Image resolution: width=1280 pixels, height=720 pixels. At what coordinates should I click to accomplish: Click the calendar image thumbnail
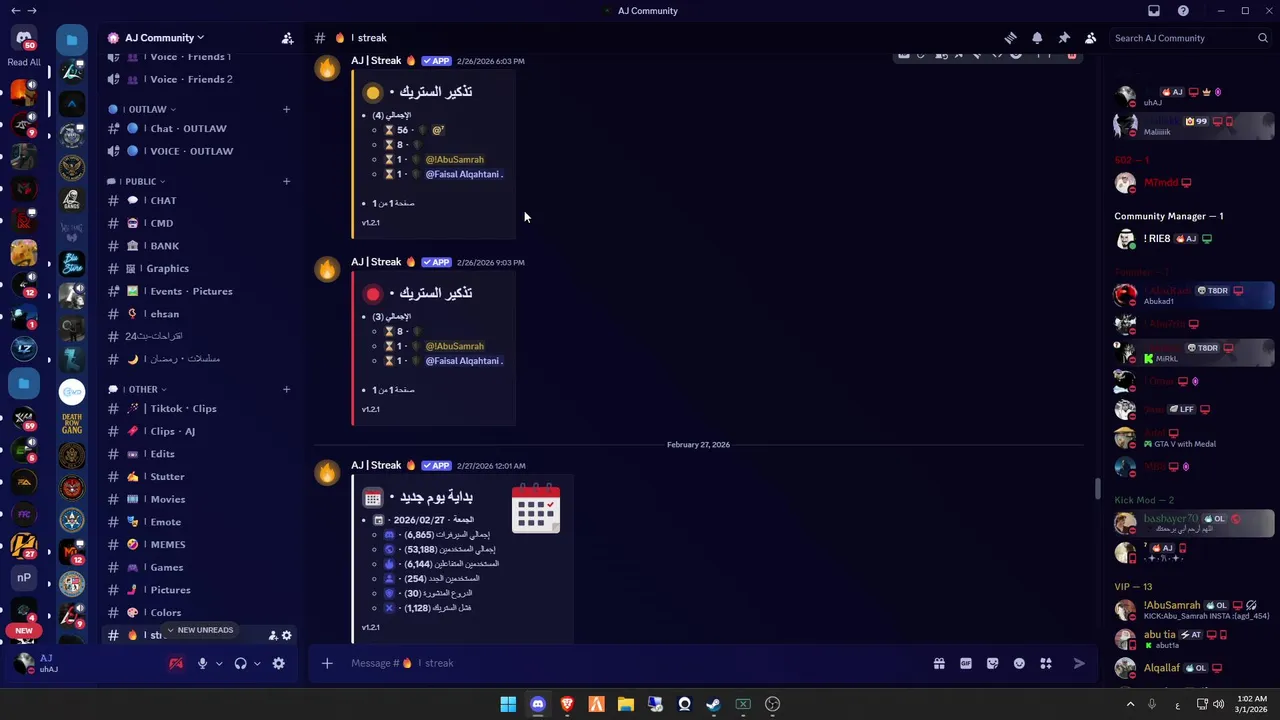pyautogui.click(x=536, y=508)
